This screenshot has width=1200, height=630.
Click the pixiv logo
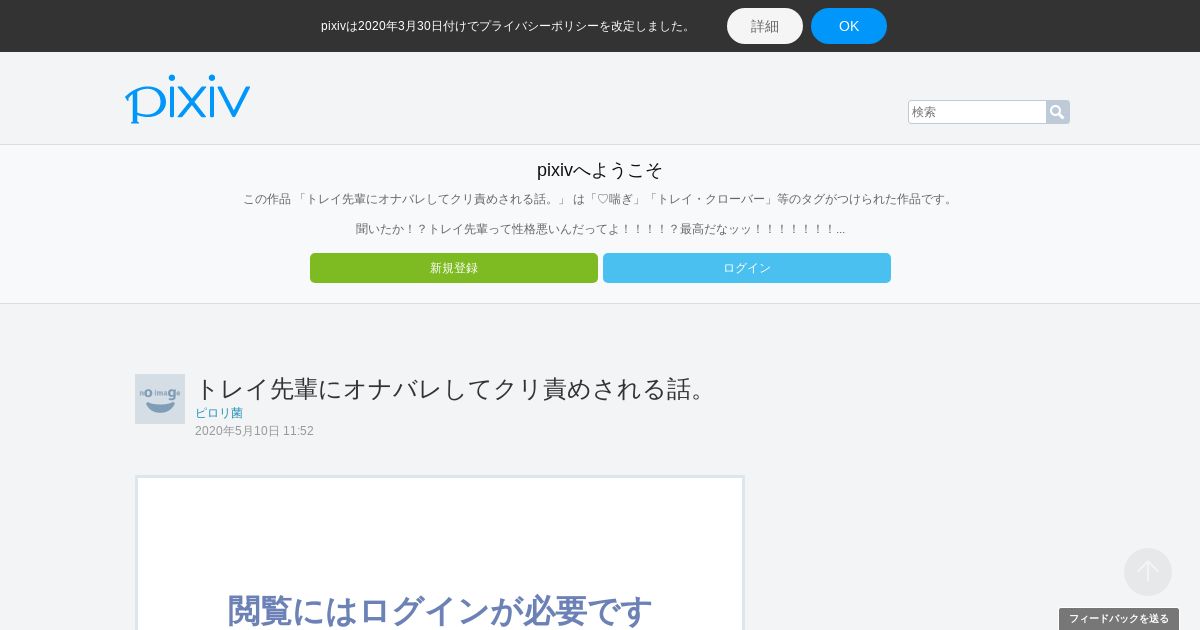(x=187, y=98)
